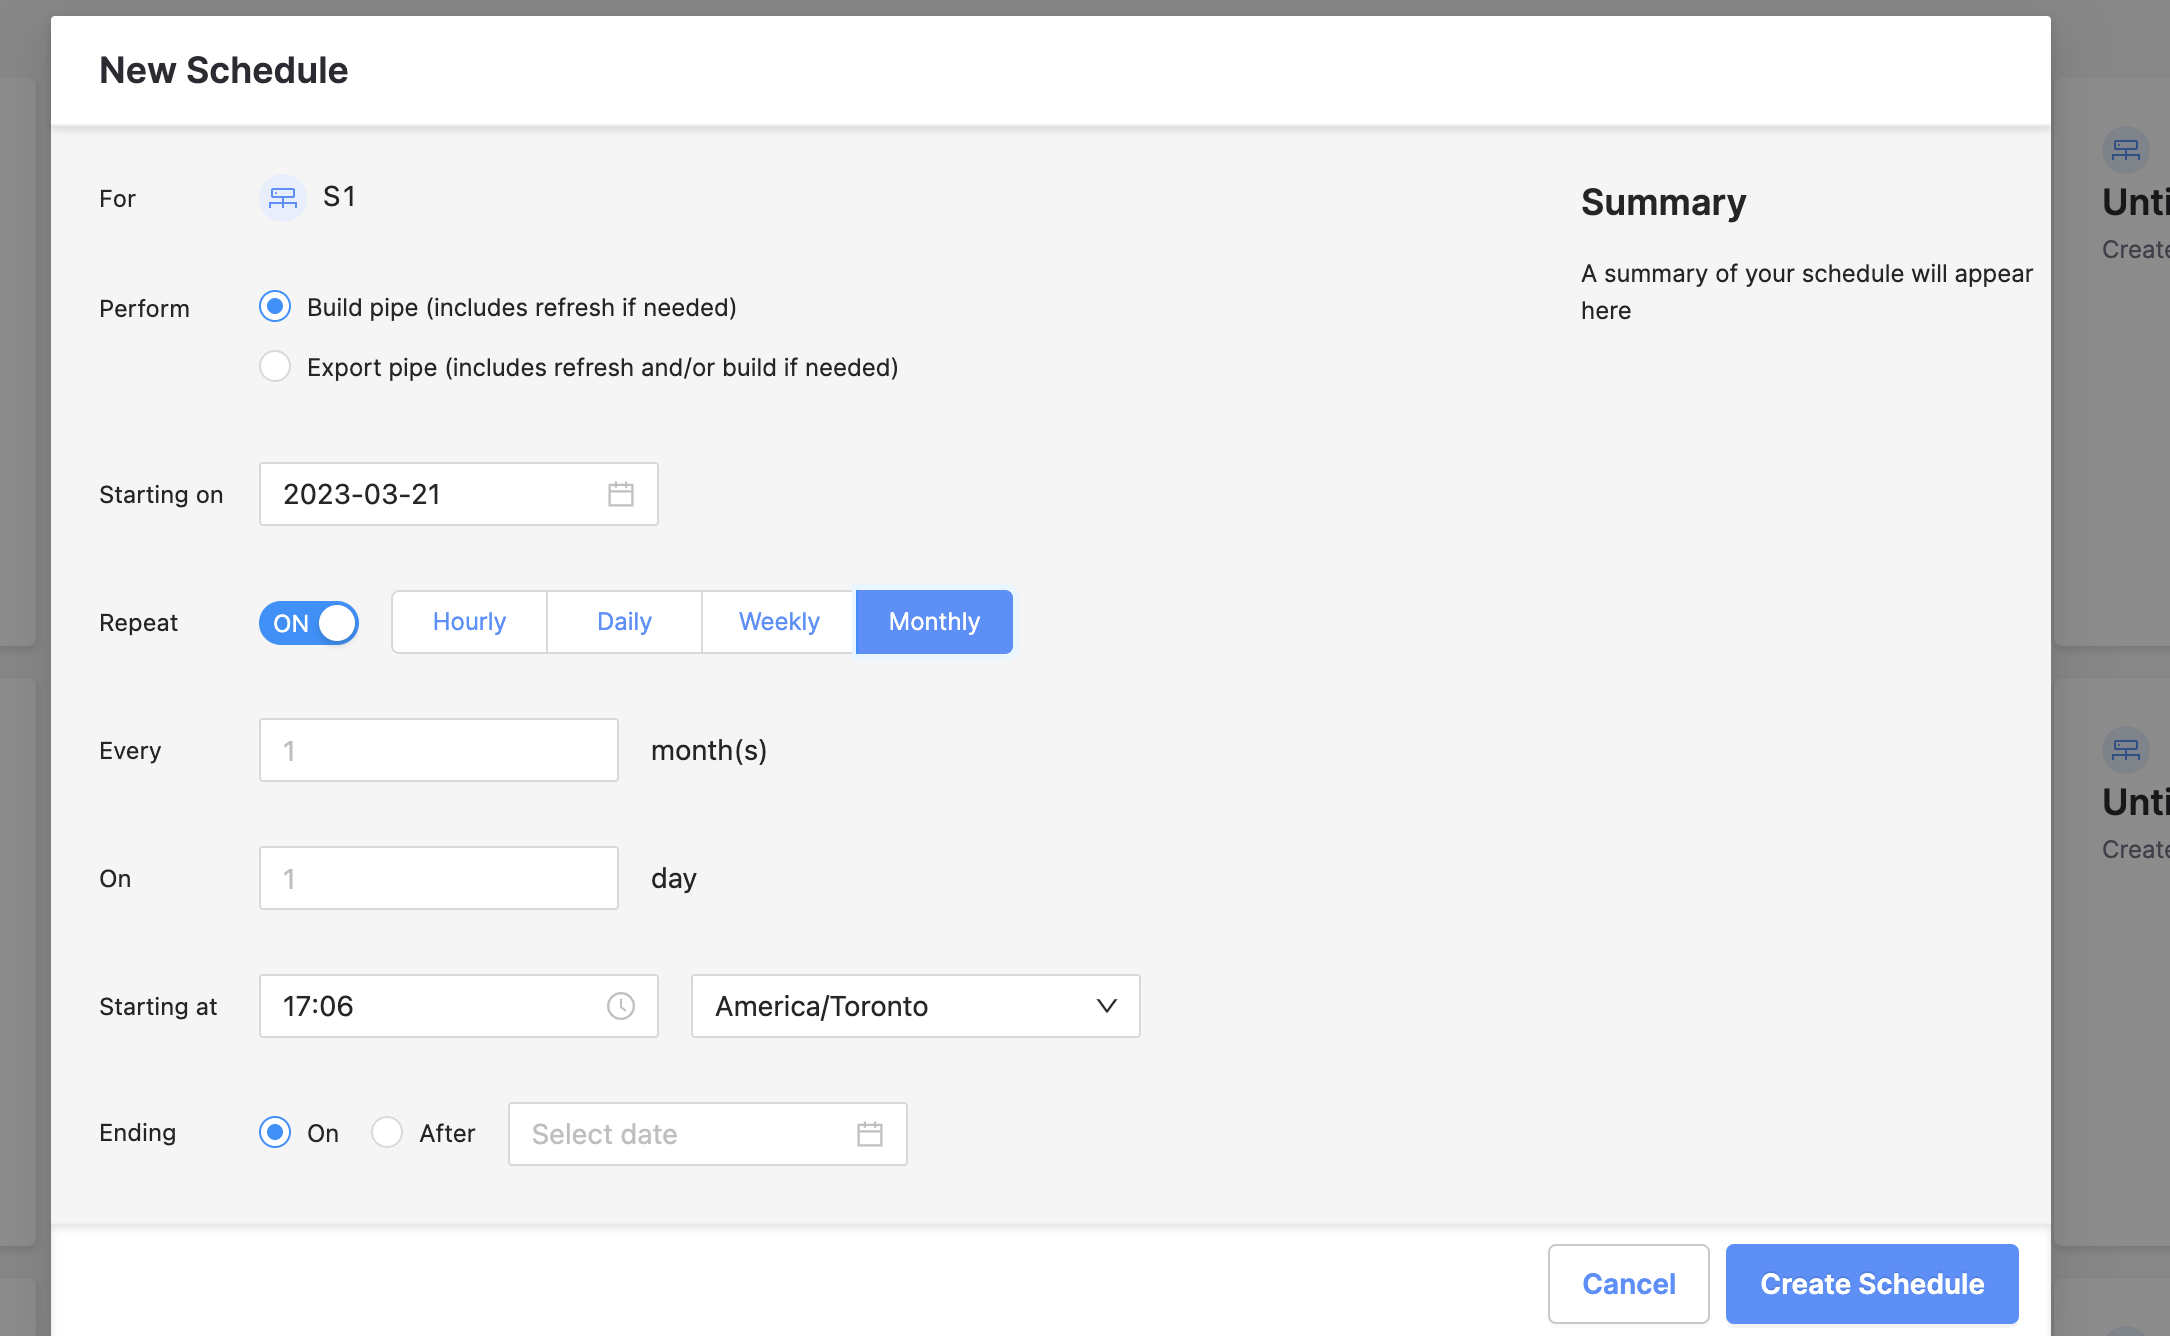2170x1336 pixels.
Task: Toggle the Repeat ON/OFF switch
Action: [310, 622]
